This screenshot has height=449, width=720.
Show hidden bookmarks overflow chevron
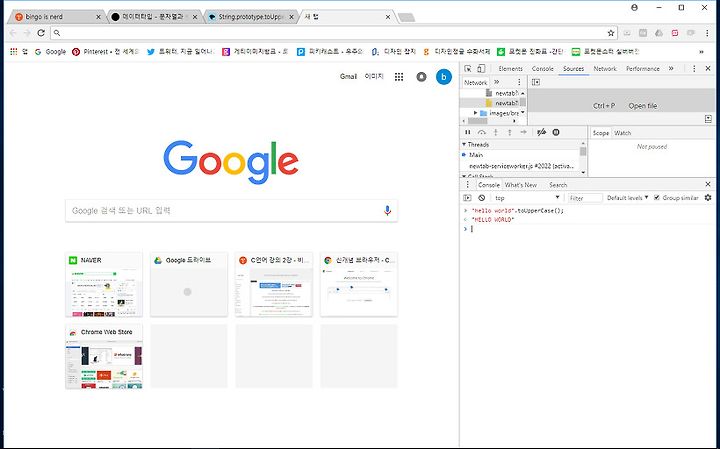(x=701, y=52)
